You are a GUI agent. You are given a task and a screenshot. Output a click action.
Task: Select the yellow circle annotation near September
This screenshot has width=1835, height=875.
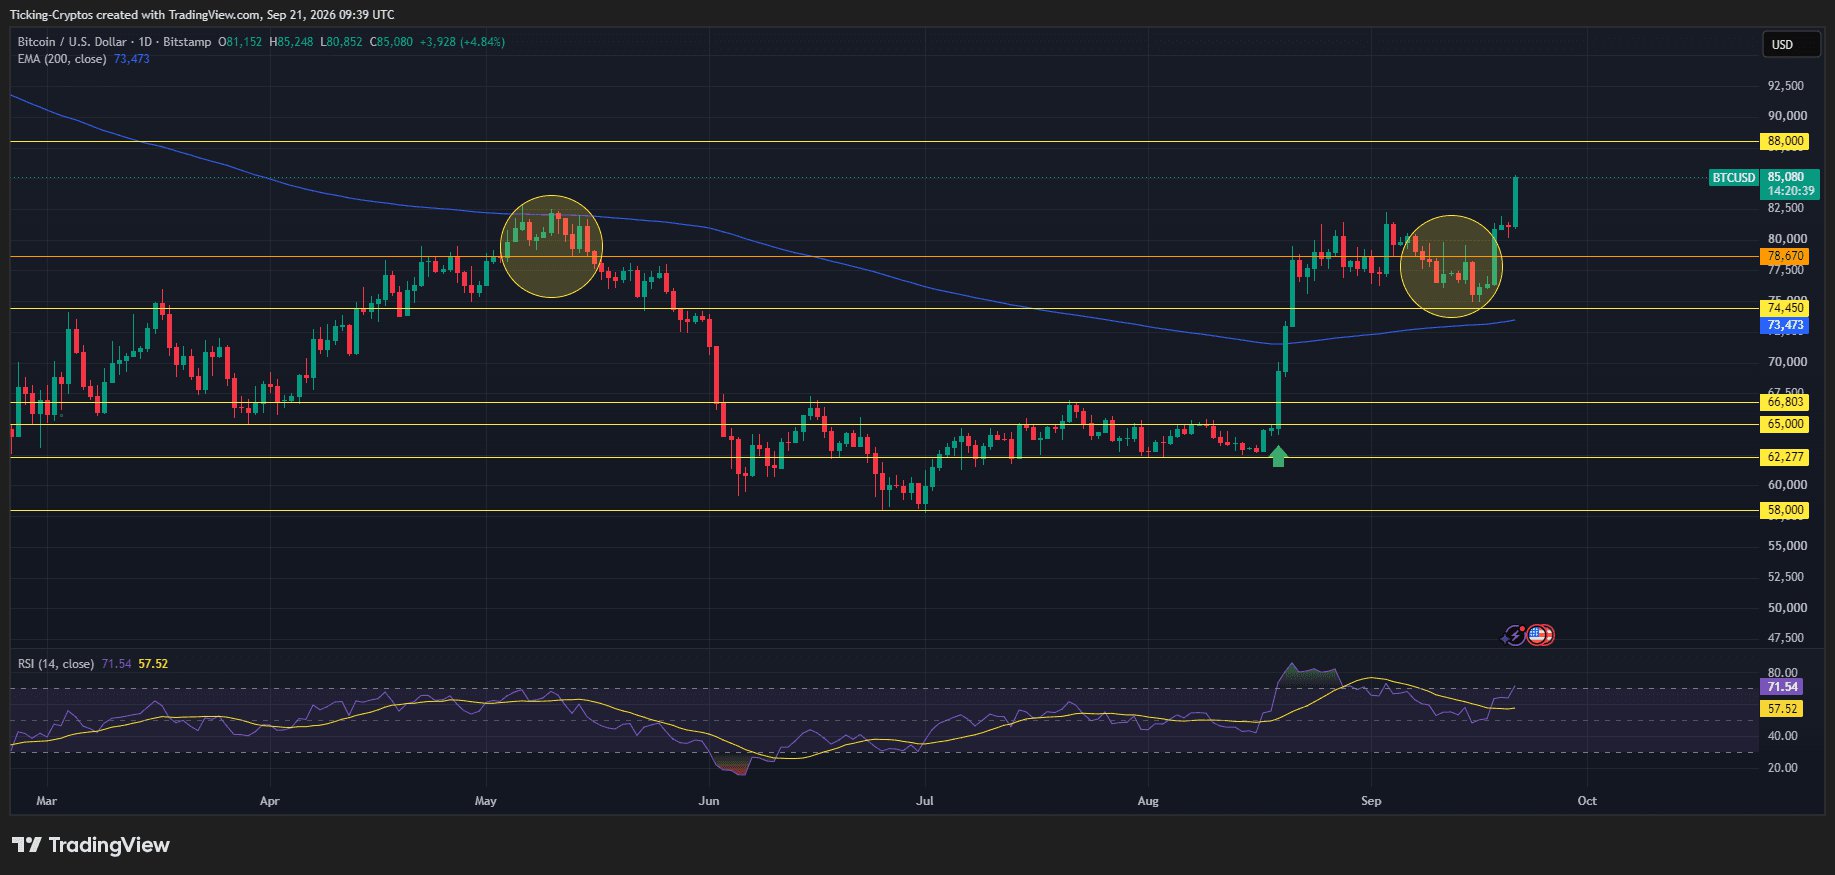(1451, 267)
